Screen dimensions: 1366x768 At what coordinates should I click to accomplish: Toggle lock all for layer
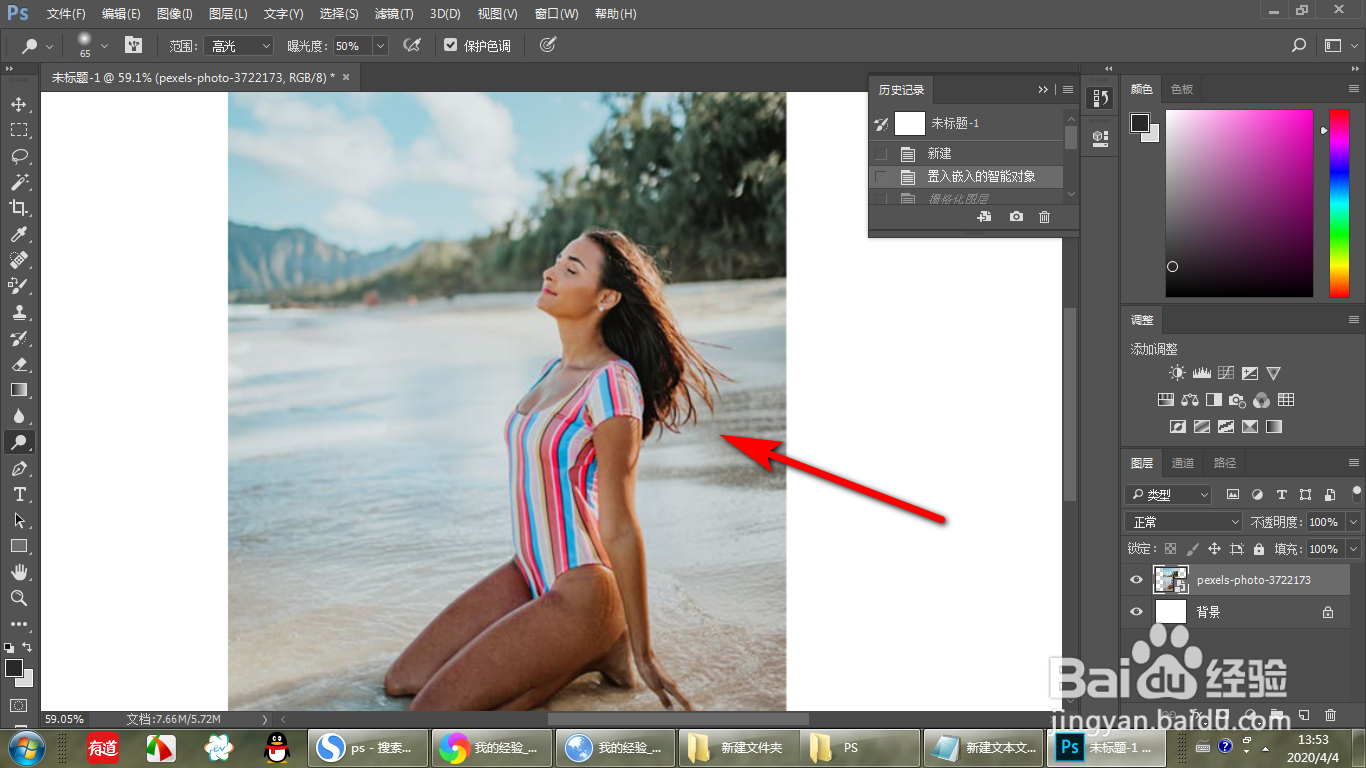pyautogui.click(x=1259, y=549)
